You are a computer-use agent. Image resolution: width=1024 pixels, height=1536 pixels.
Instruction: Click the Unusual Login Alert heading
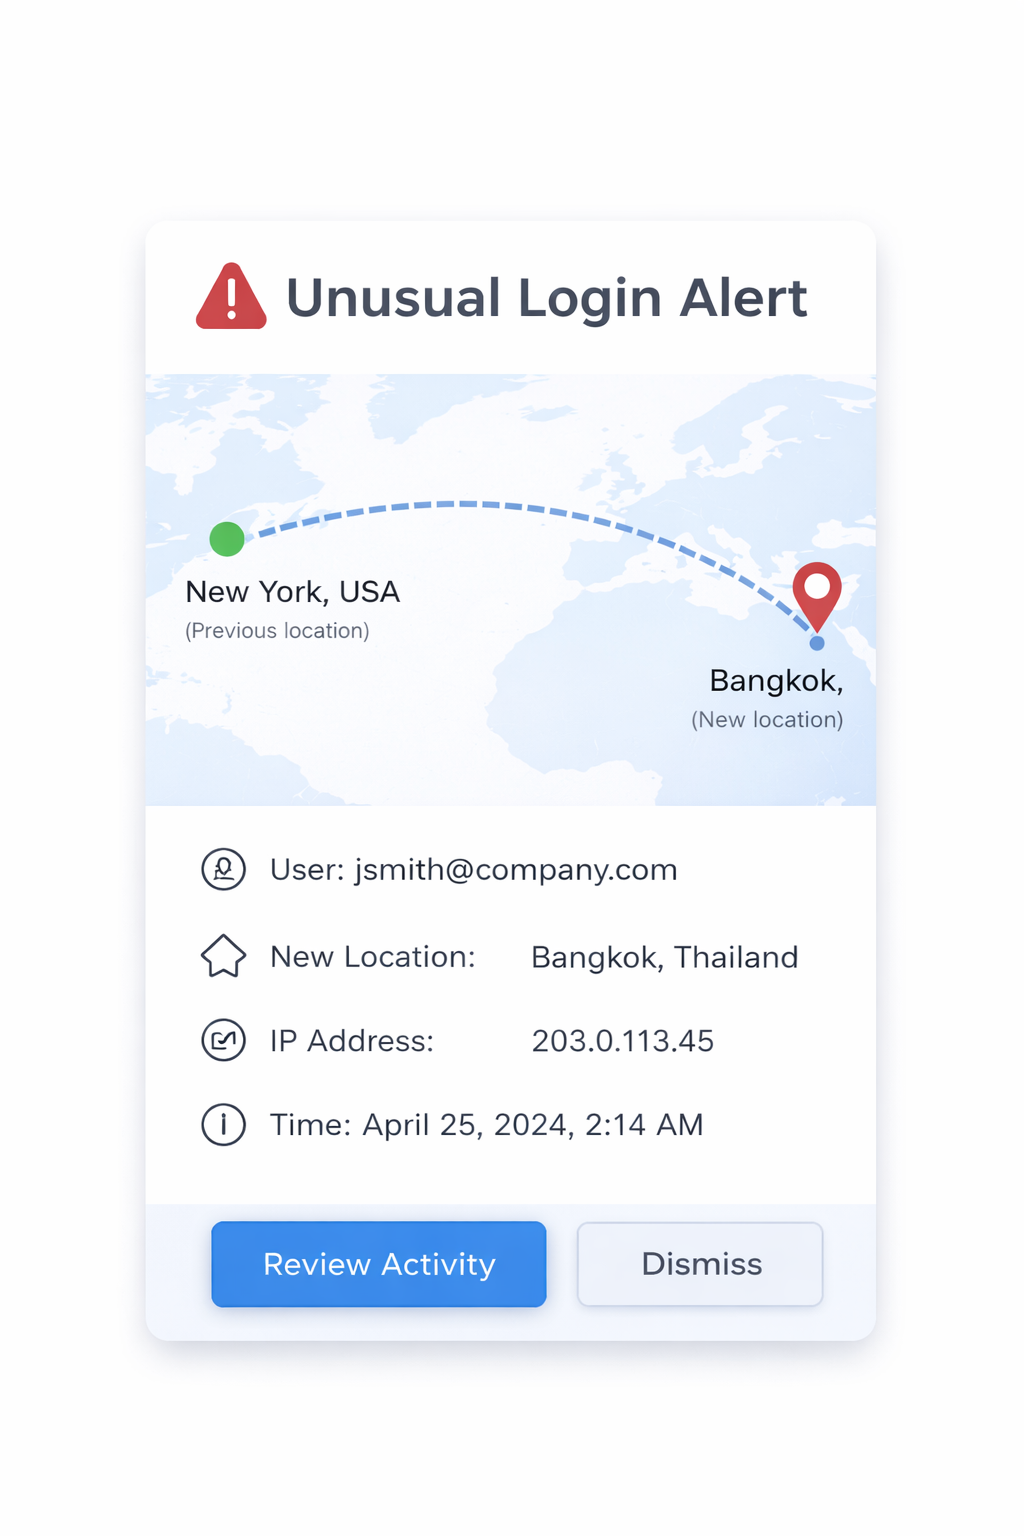click(x=547, y=298)
